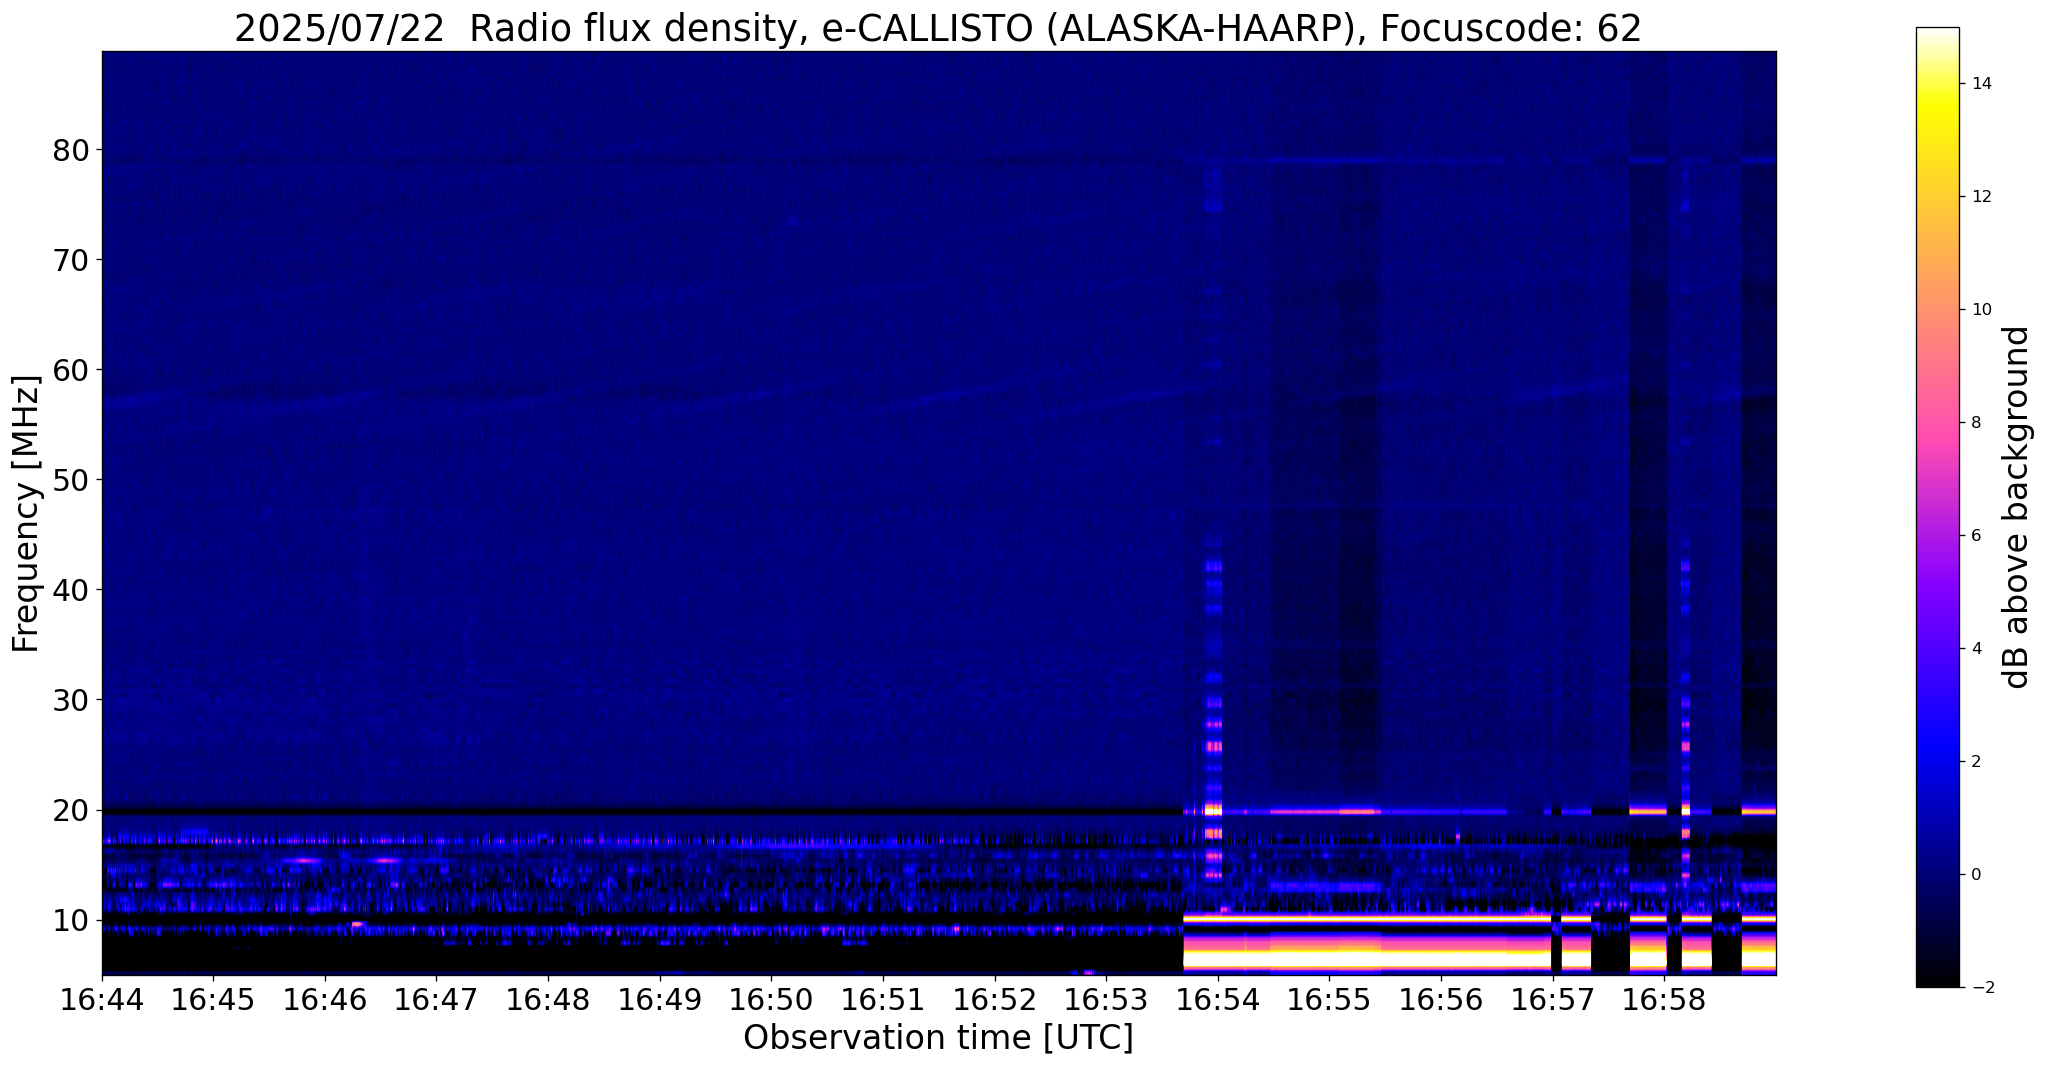Select the 60 tick on the frequency axis

point(71,371)
